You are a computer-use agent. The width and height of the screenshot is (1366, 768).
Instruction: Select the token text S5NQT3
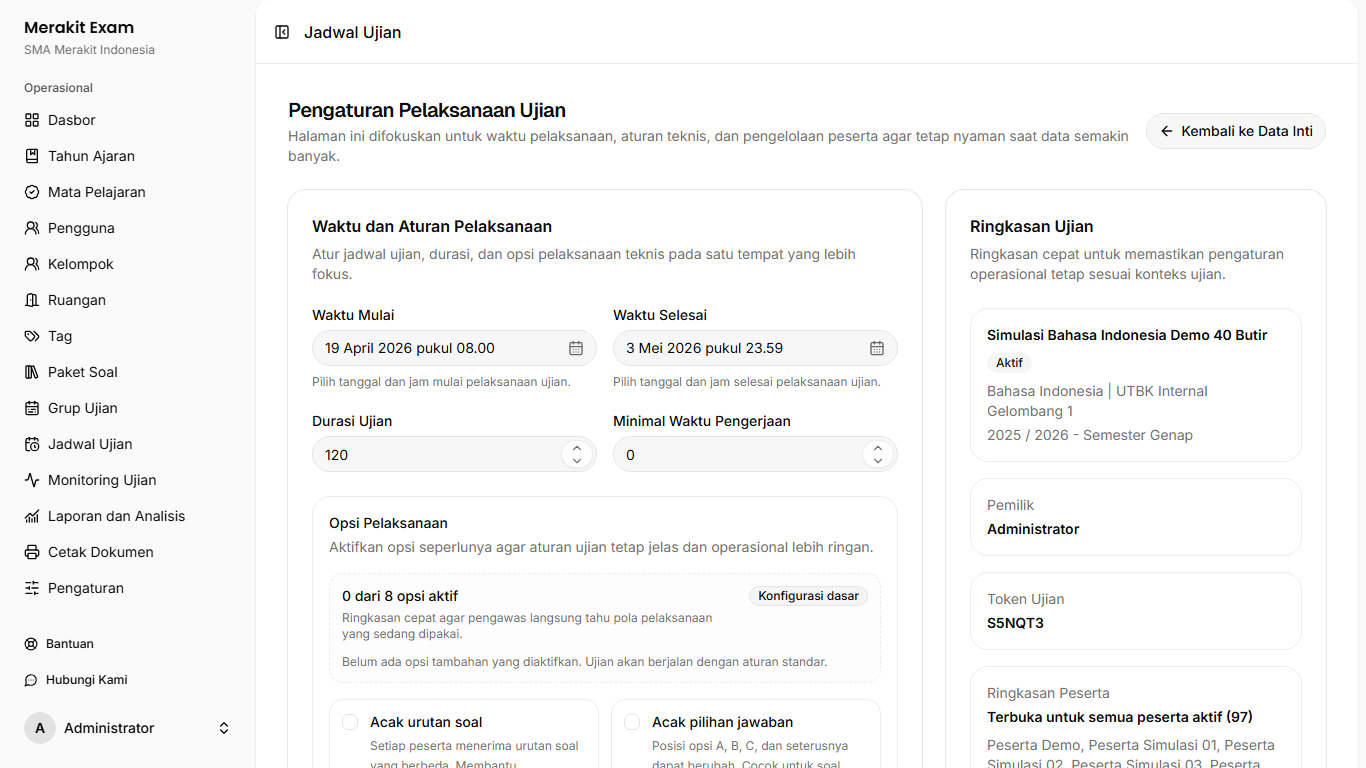1015,623
